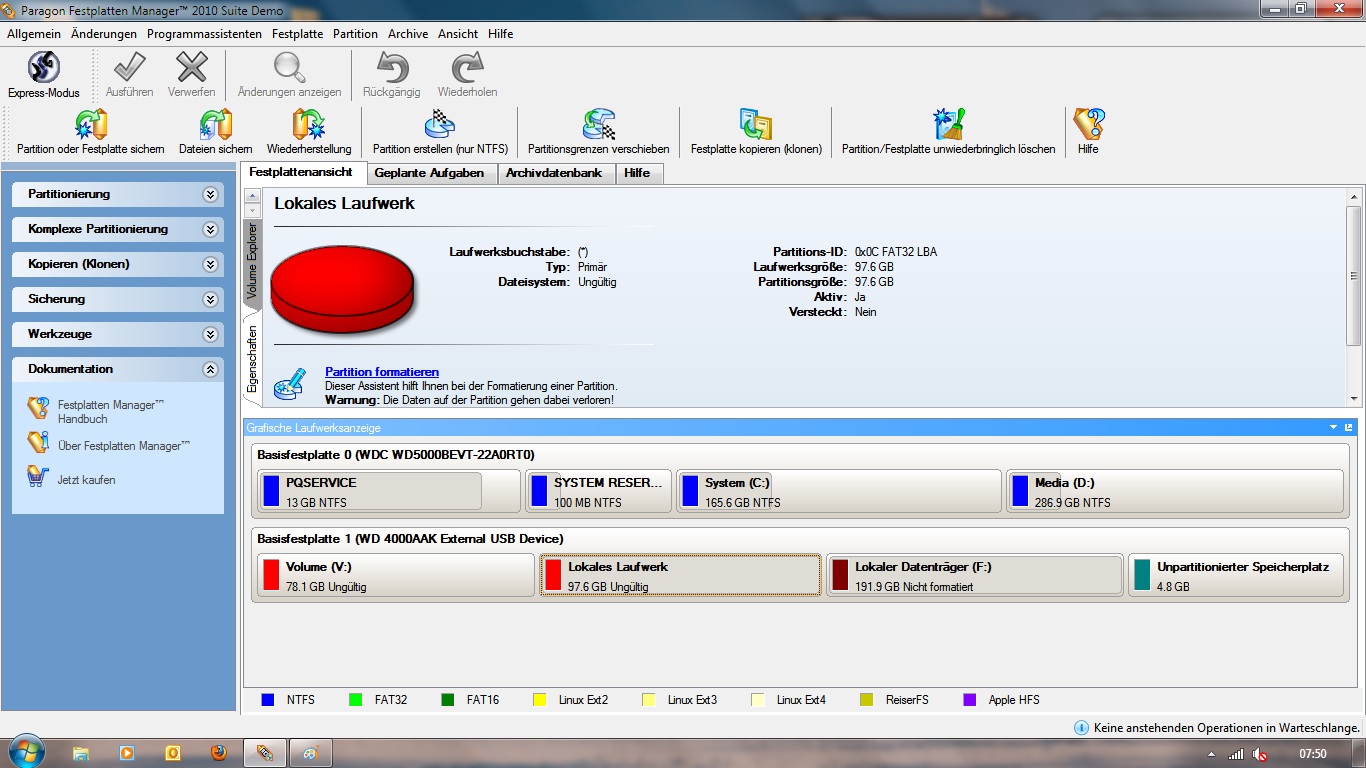Screen dimensions: 1366x768
Task: Open the Festplatte menu
Action: (297, 34)
